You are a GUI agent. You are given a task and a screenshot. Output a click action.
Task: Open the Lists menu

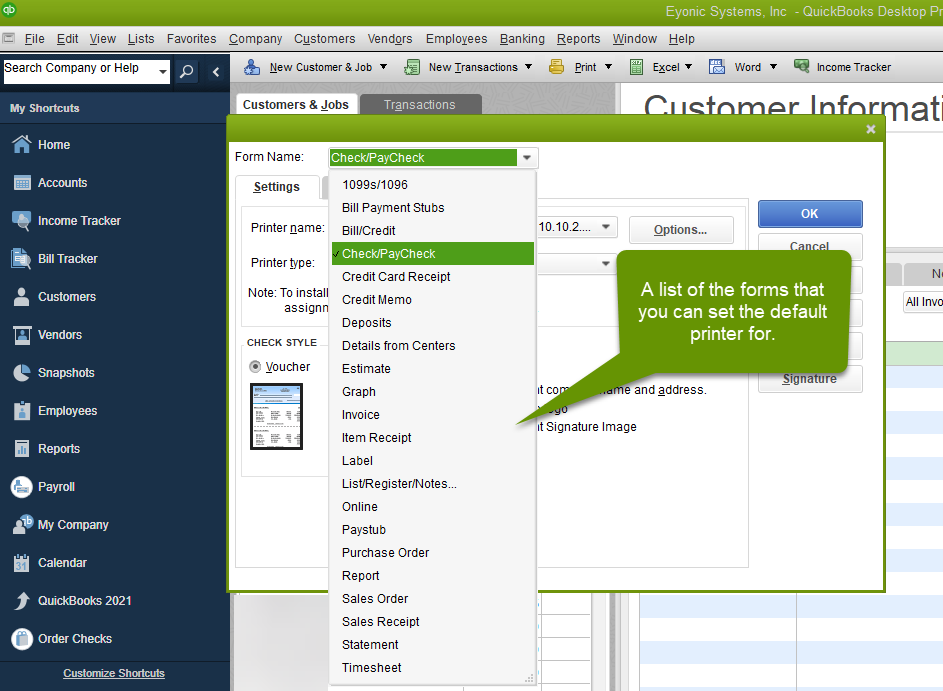[141, 38]
